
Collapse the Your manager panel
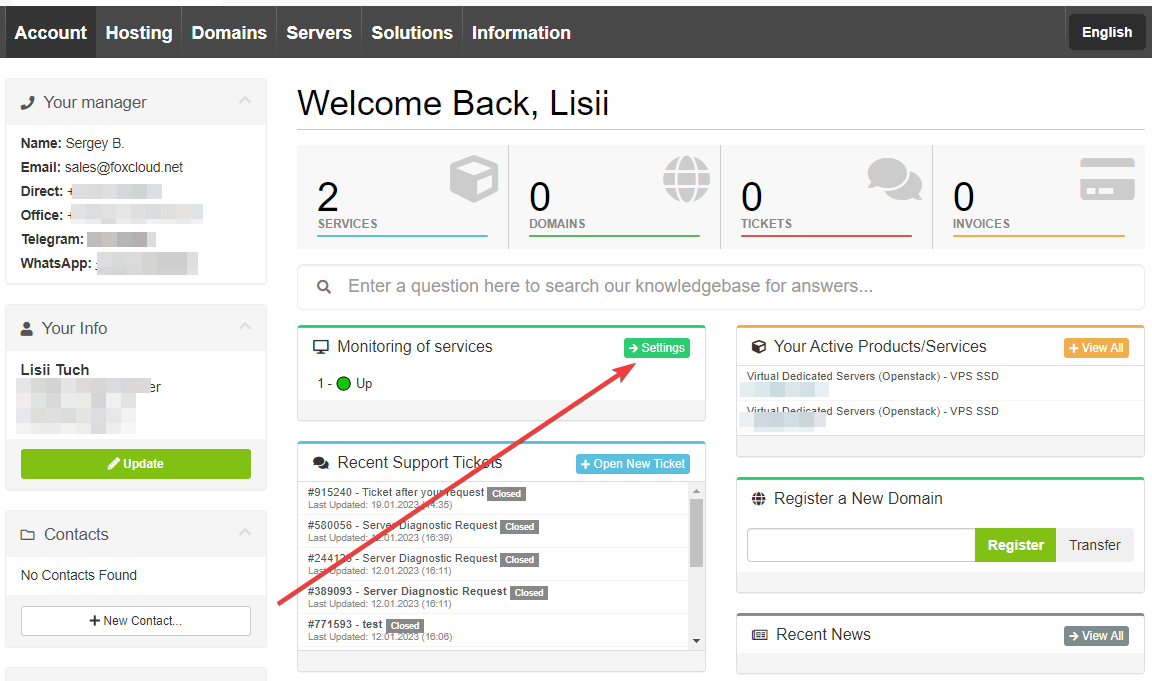click(245, 102)
